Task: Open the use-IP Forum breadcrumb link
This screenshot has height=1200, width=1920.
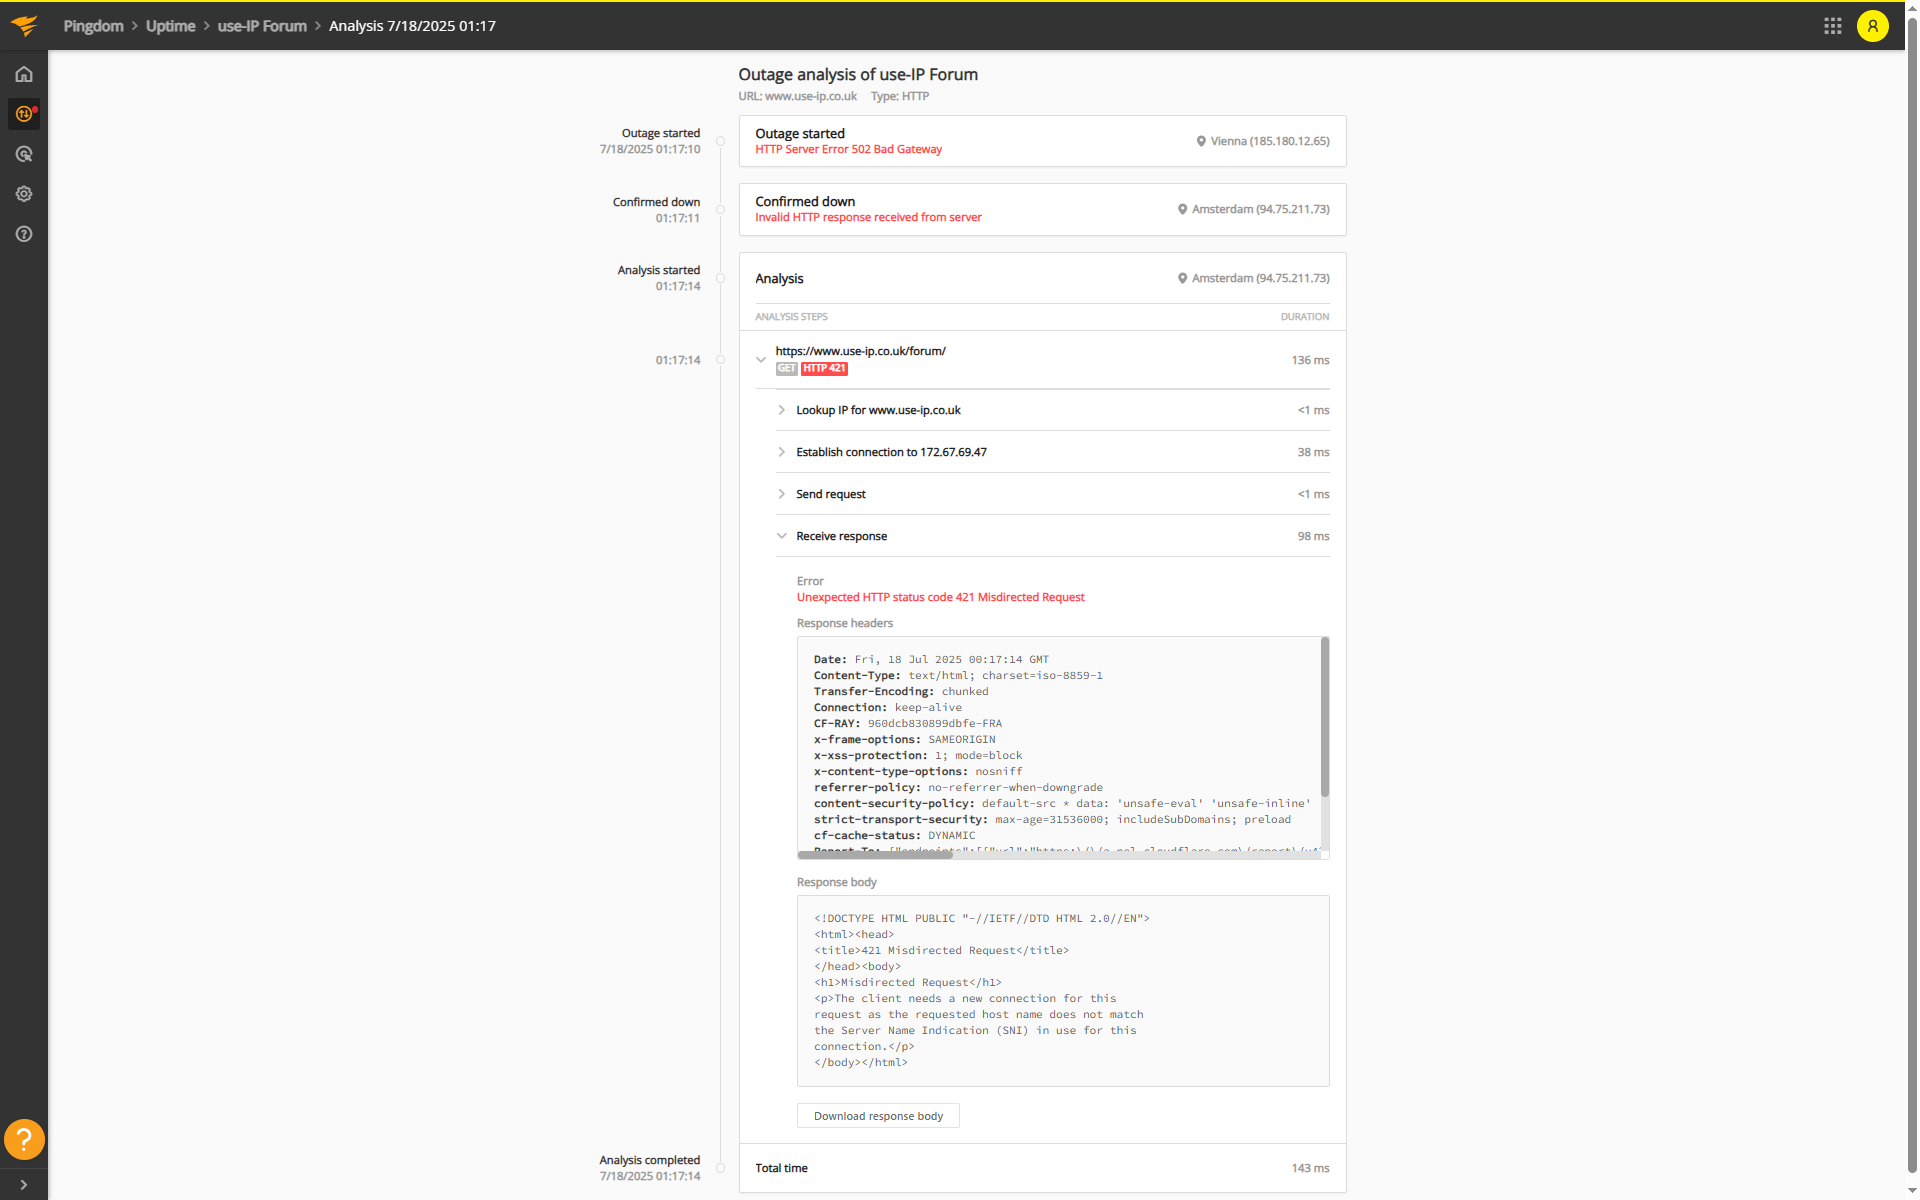Action: click(262, 26)
